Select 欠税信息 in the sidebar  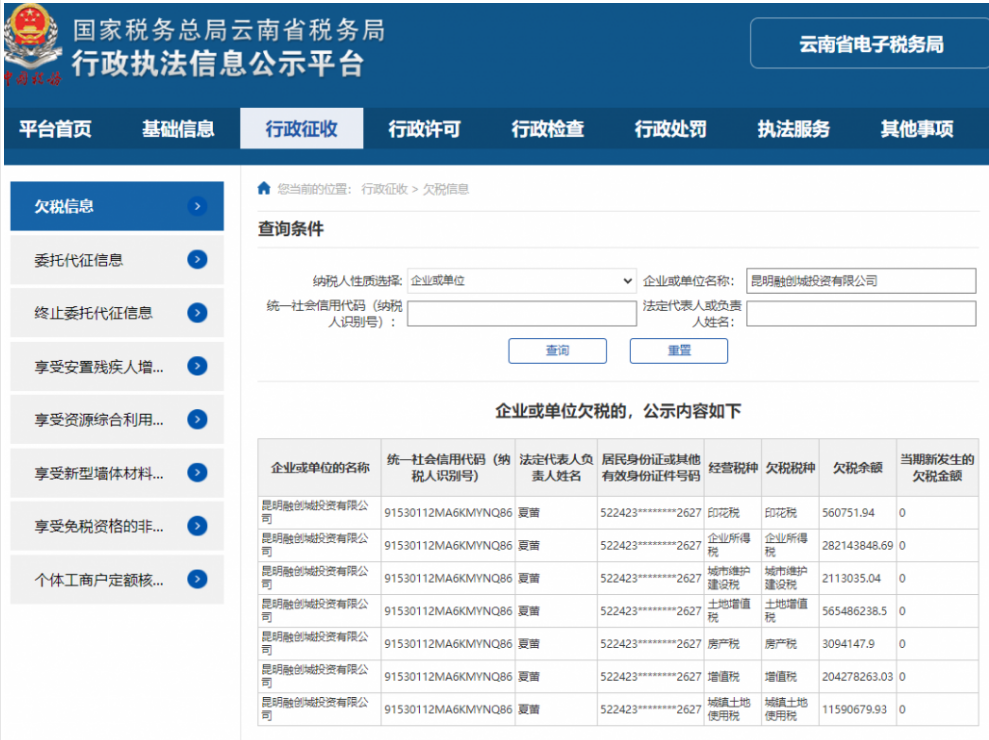[117, 206]
